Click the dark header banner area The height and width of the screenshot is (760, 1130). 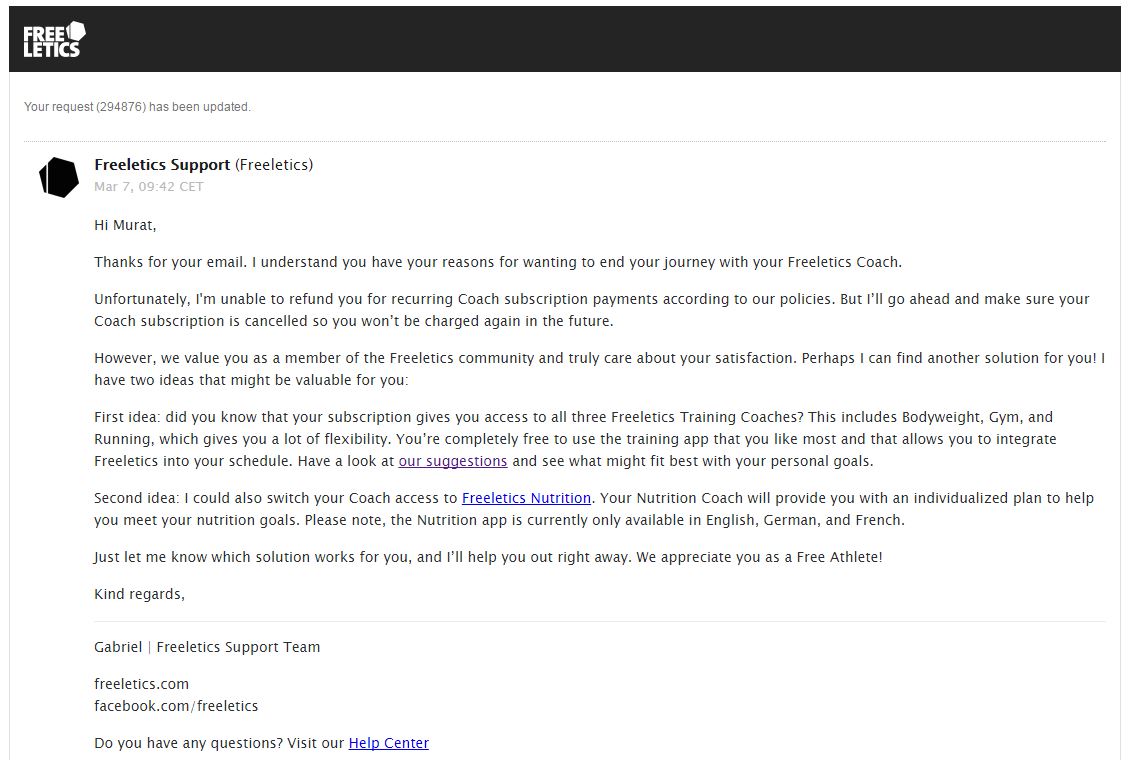[565, 39]
